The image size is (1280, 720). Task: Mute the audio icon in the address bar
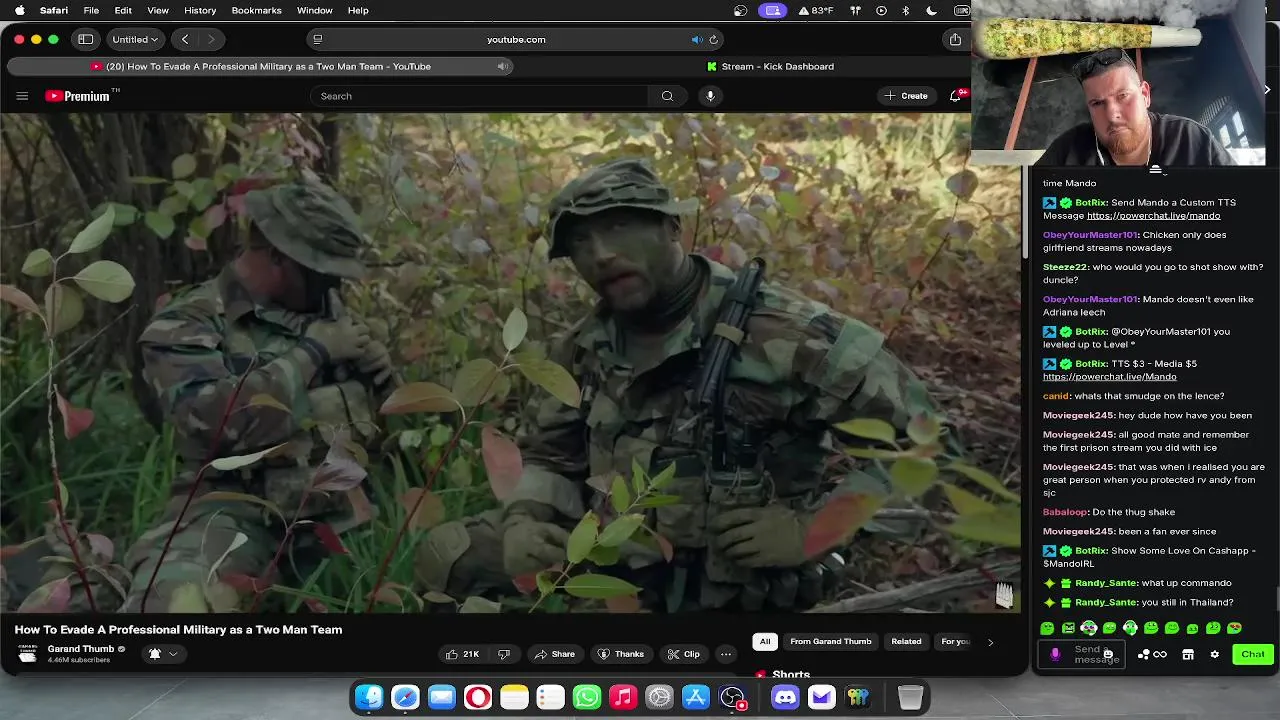[x=697, y=39]
